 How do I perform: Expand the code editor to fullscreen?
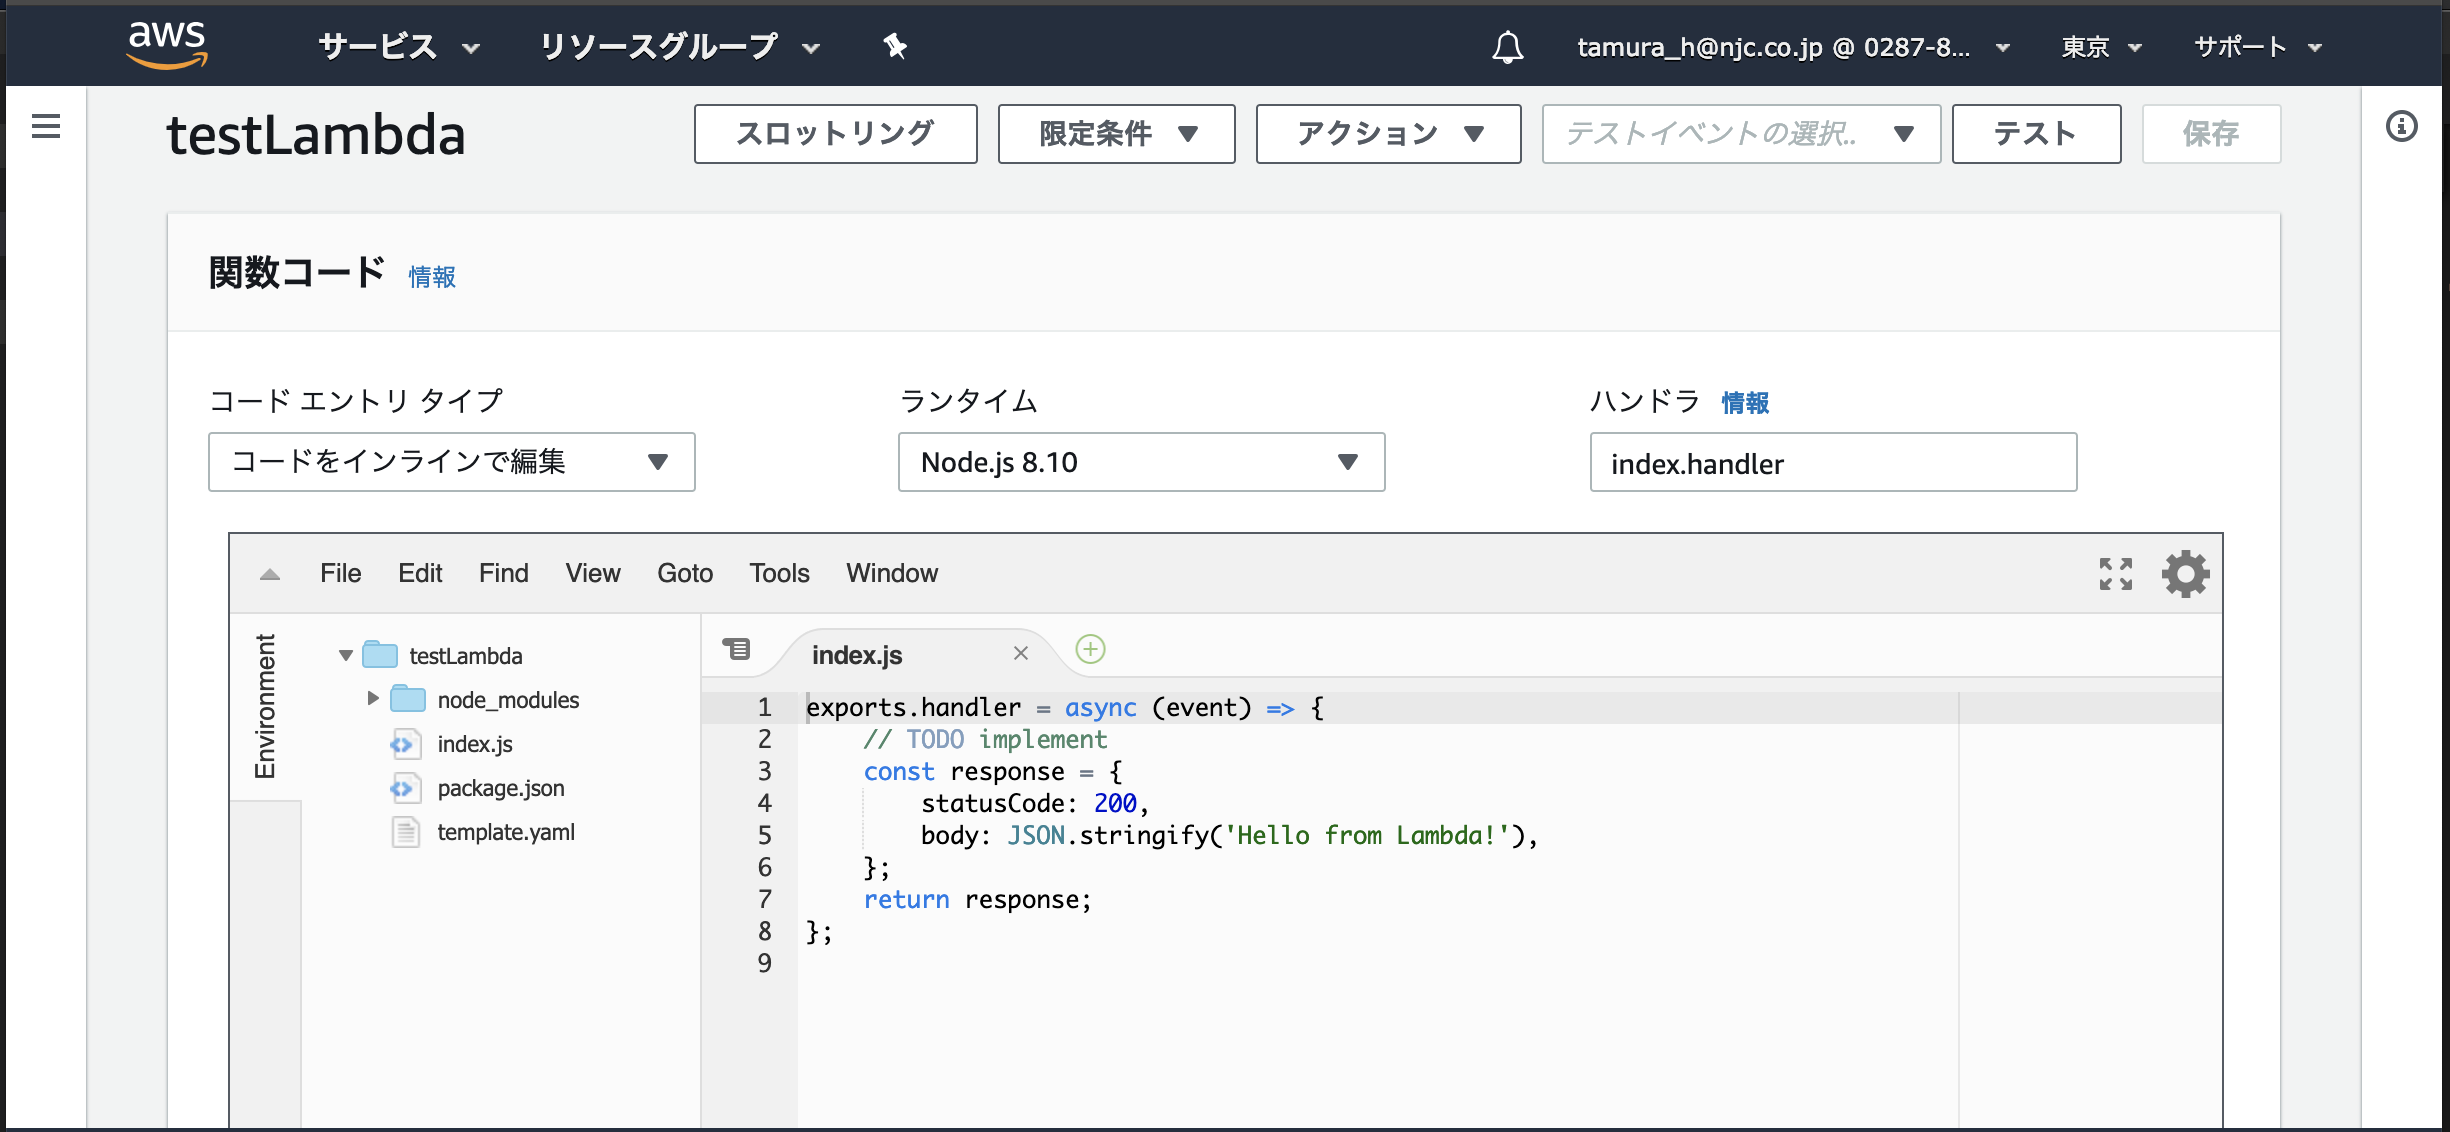click(2115, 573)
